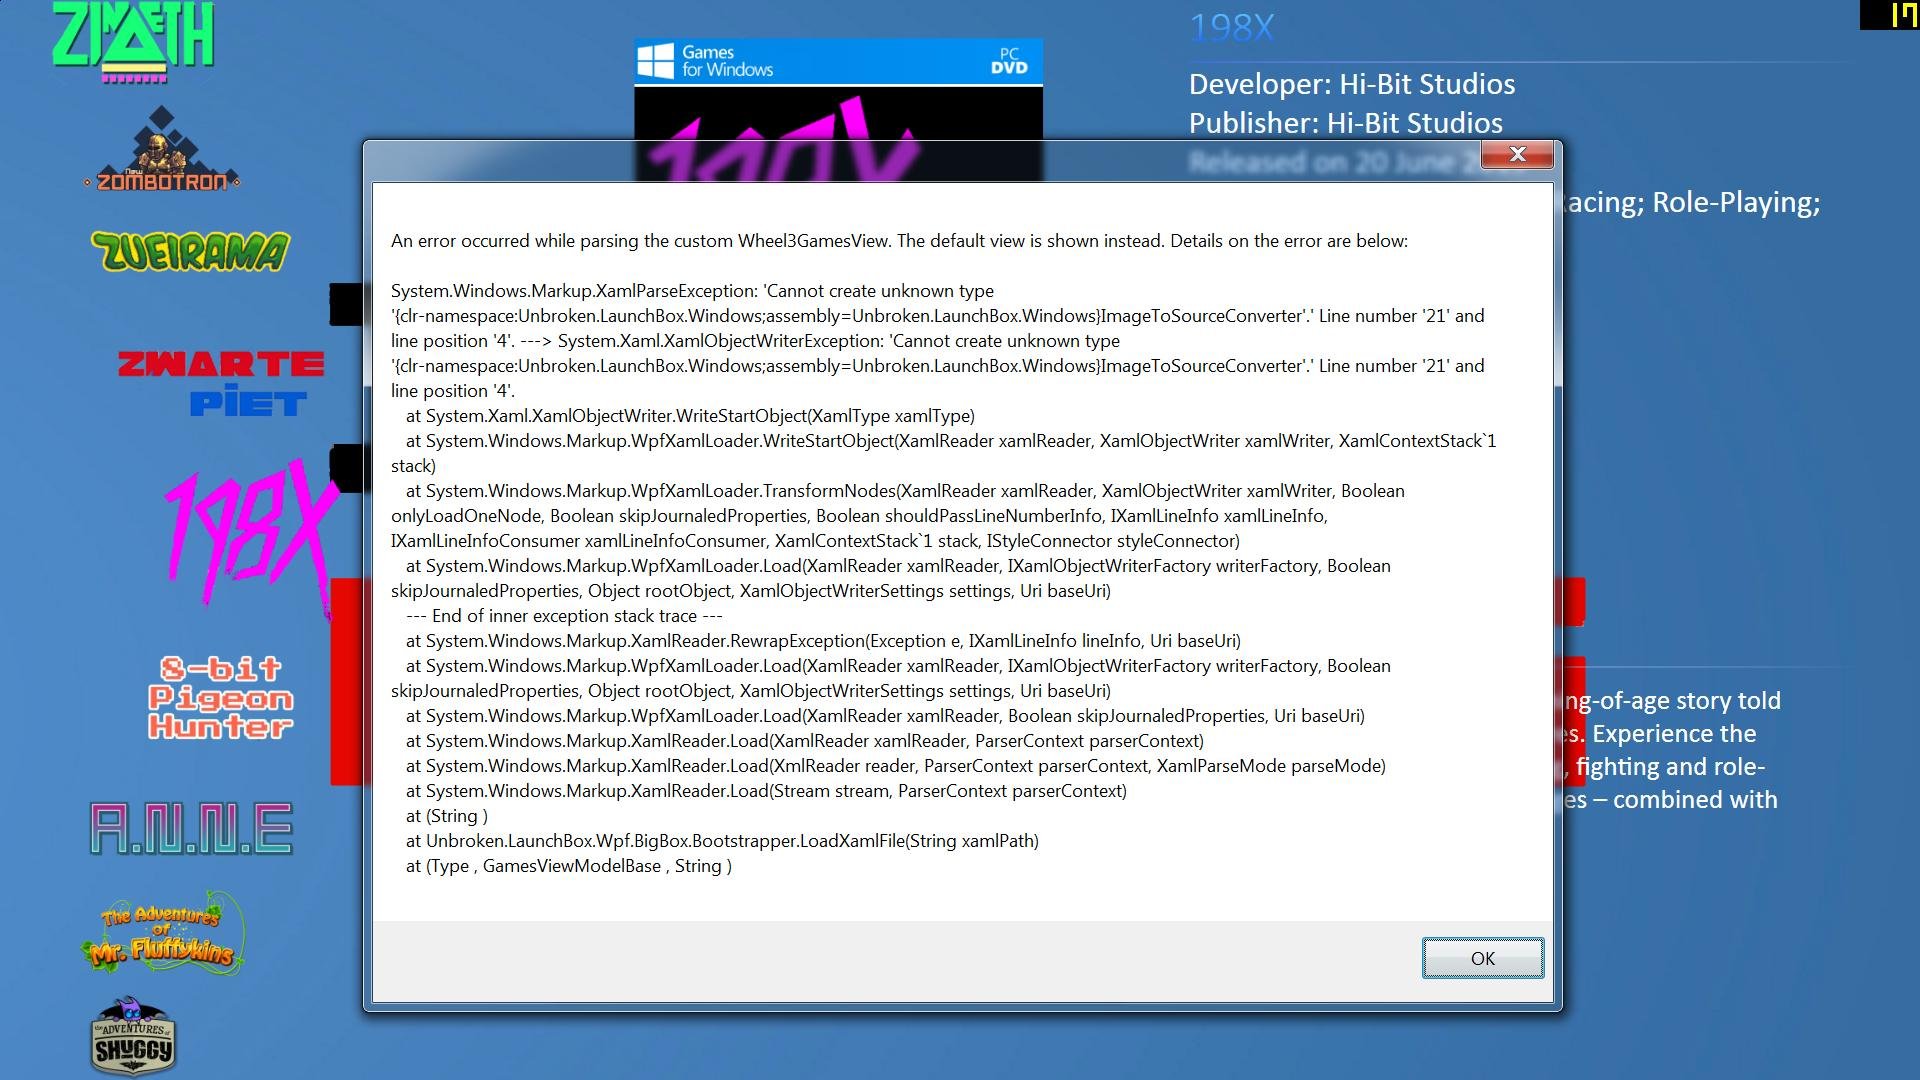
Task: Click the Games for Windows box art
Action: [x=838, y=110]
